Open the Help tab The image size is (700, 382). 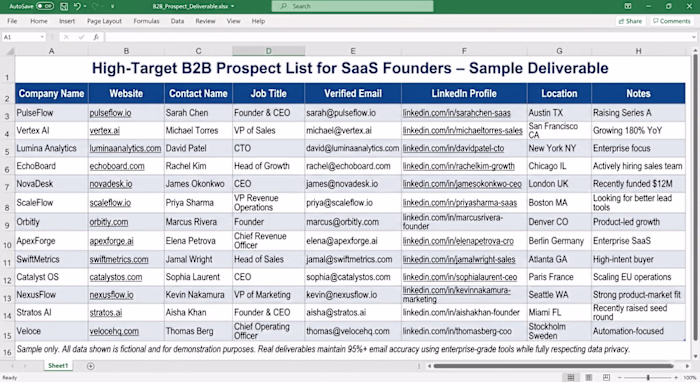(258, 21)
